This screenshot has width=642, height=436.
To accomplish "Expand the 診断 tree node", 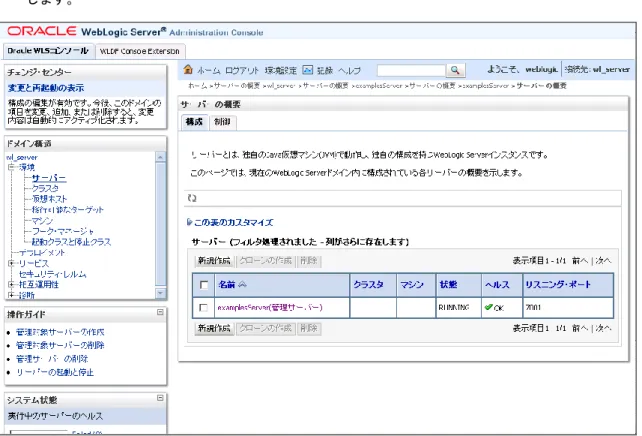I will point(11,295).
